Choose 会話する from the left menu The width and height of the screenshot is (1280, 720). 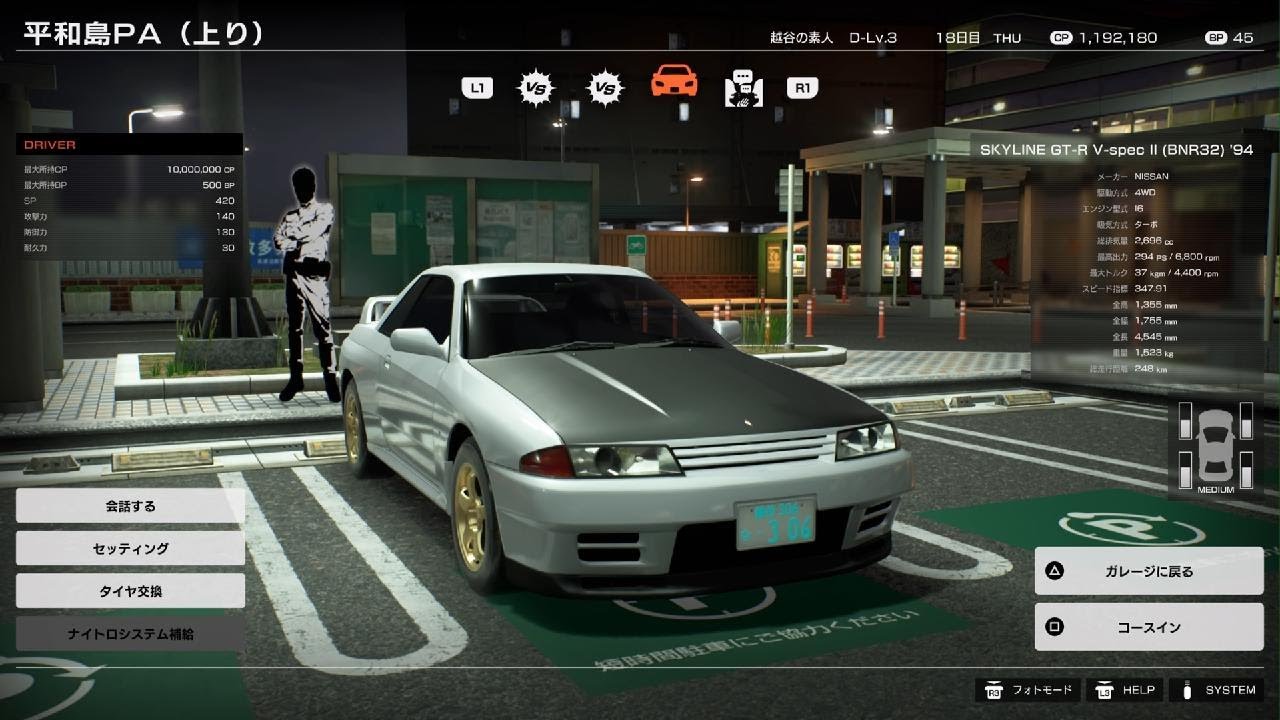coord(130,506)
